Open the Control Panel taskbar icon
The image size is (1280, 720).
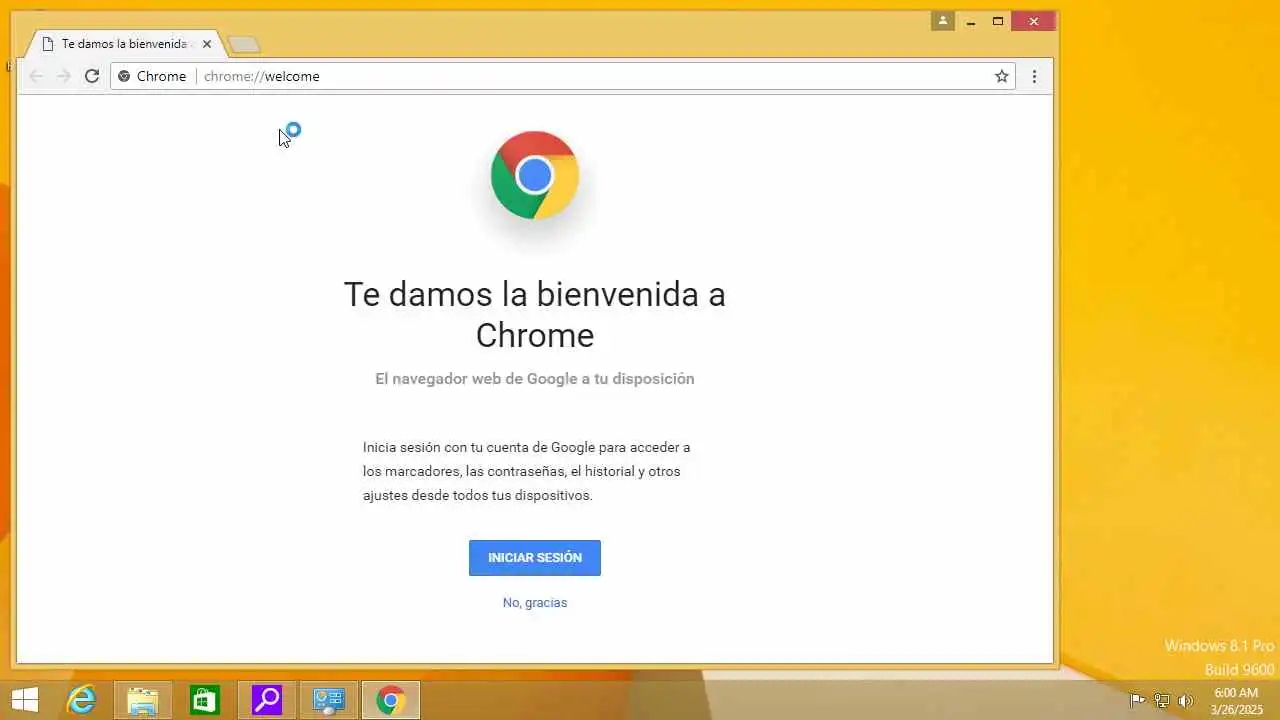pyautogui.click(x=329, y=700)
